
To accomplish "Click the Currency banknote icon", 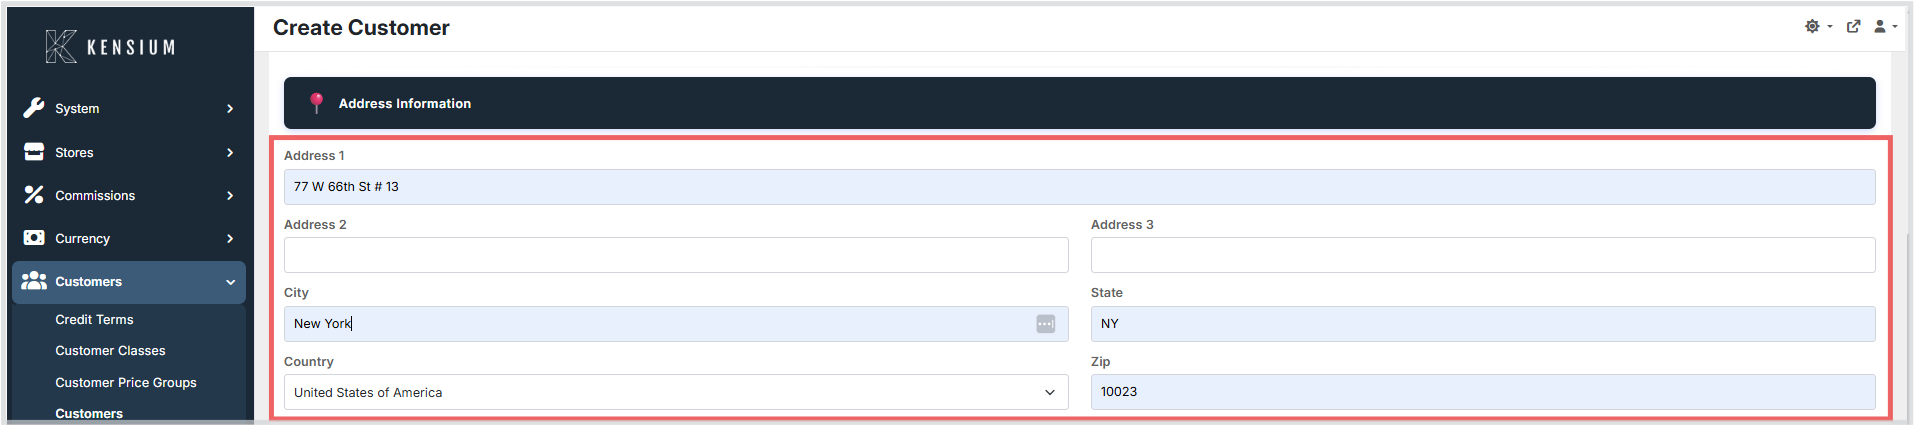I will click(x=34, y=238).
